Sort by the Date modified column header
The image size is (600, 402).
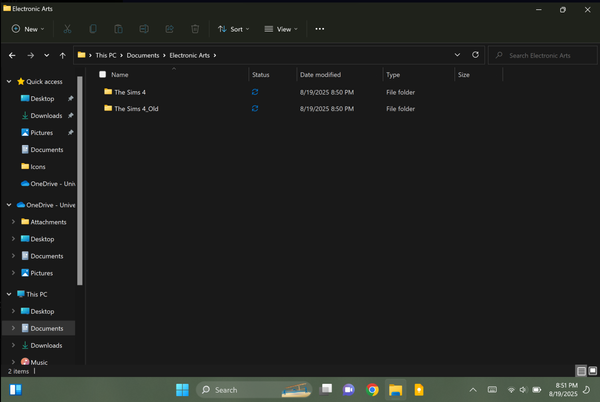point(320,75)
